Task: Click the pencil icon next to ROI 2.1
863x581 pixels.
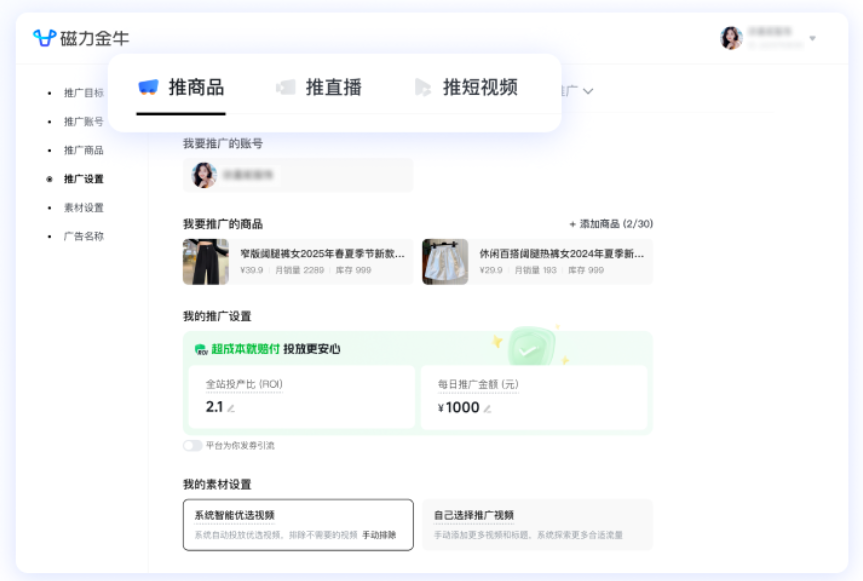Action: [x=231, y=408]
